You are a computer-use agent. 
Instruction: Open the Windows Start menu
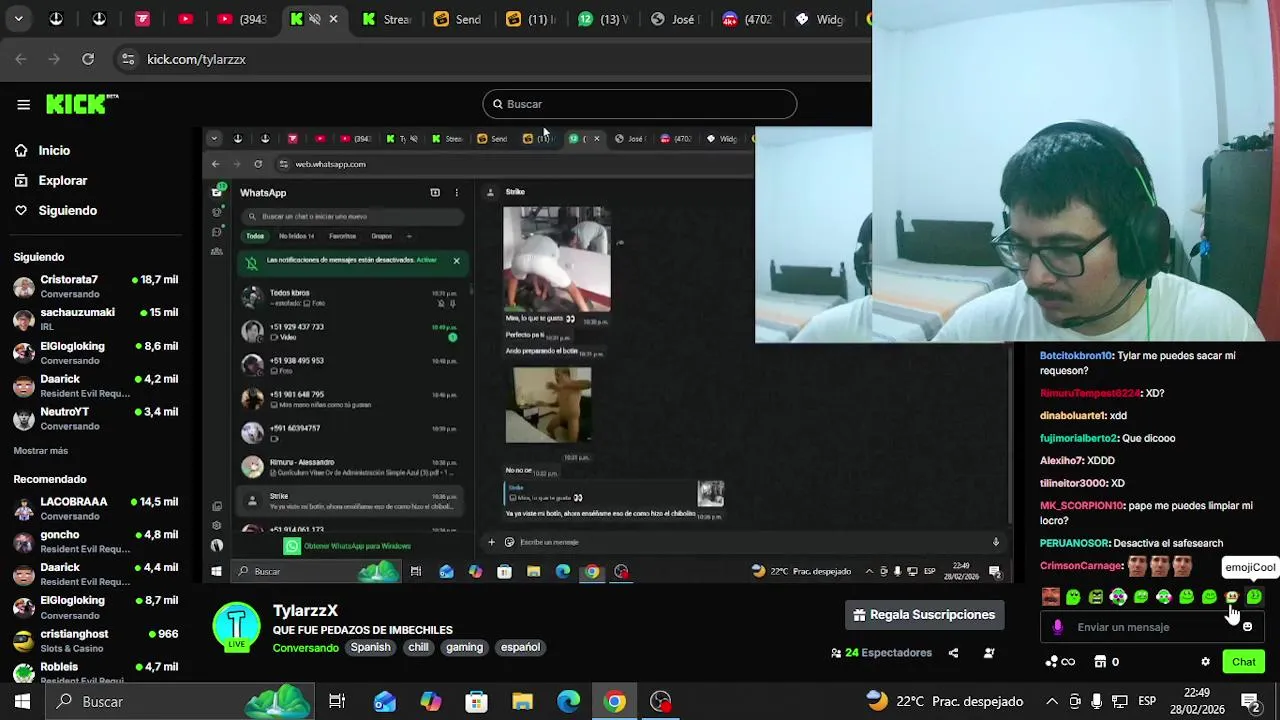click(22, 702)
